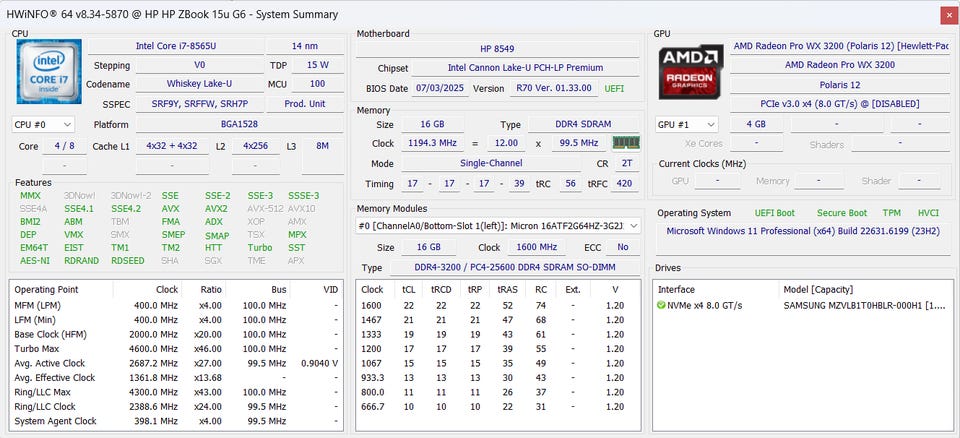The image size is (960, 438).
Task: Click the module clock 1600 MHz field
Action: click(536, 247)
